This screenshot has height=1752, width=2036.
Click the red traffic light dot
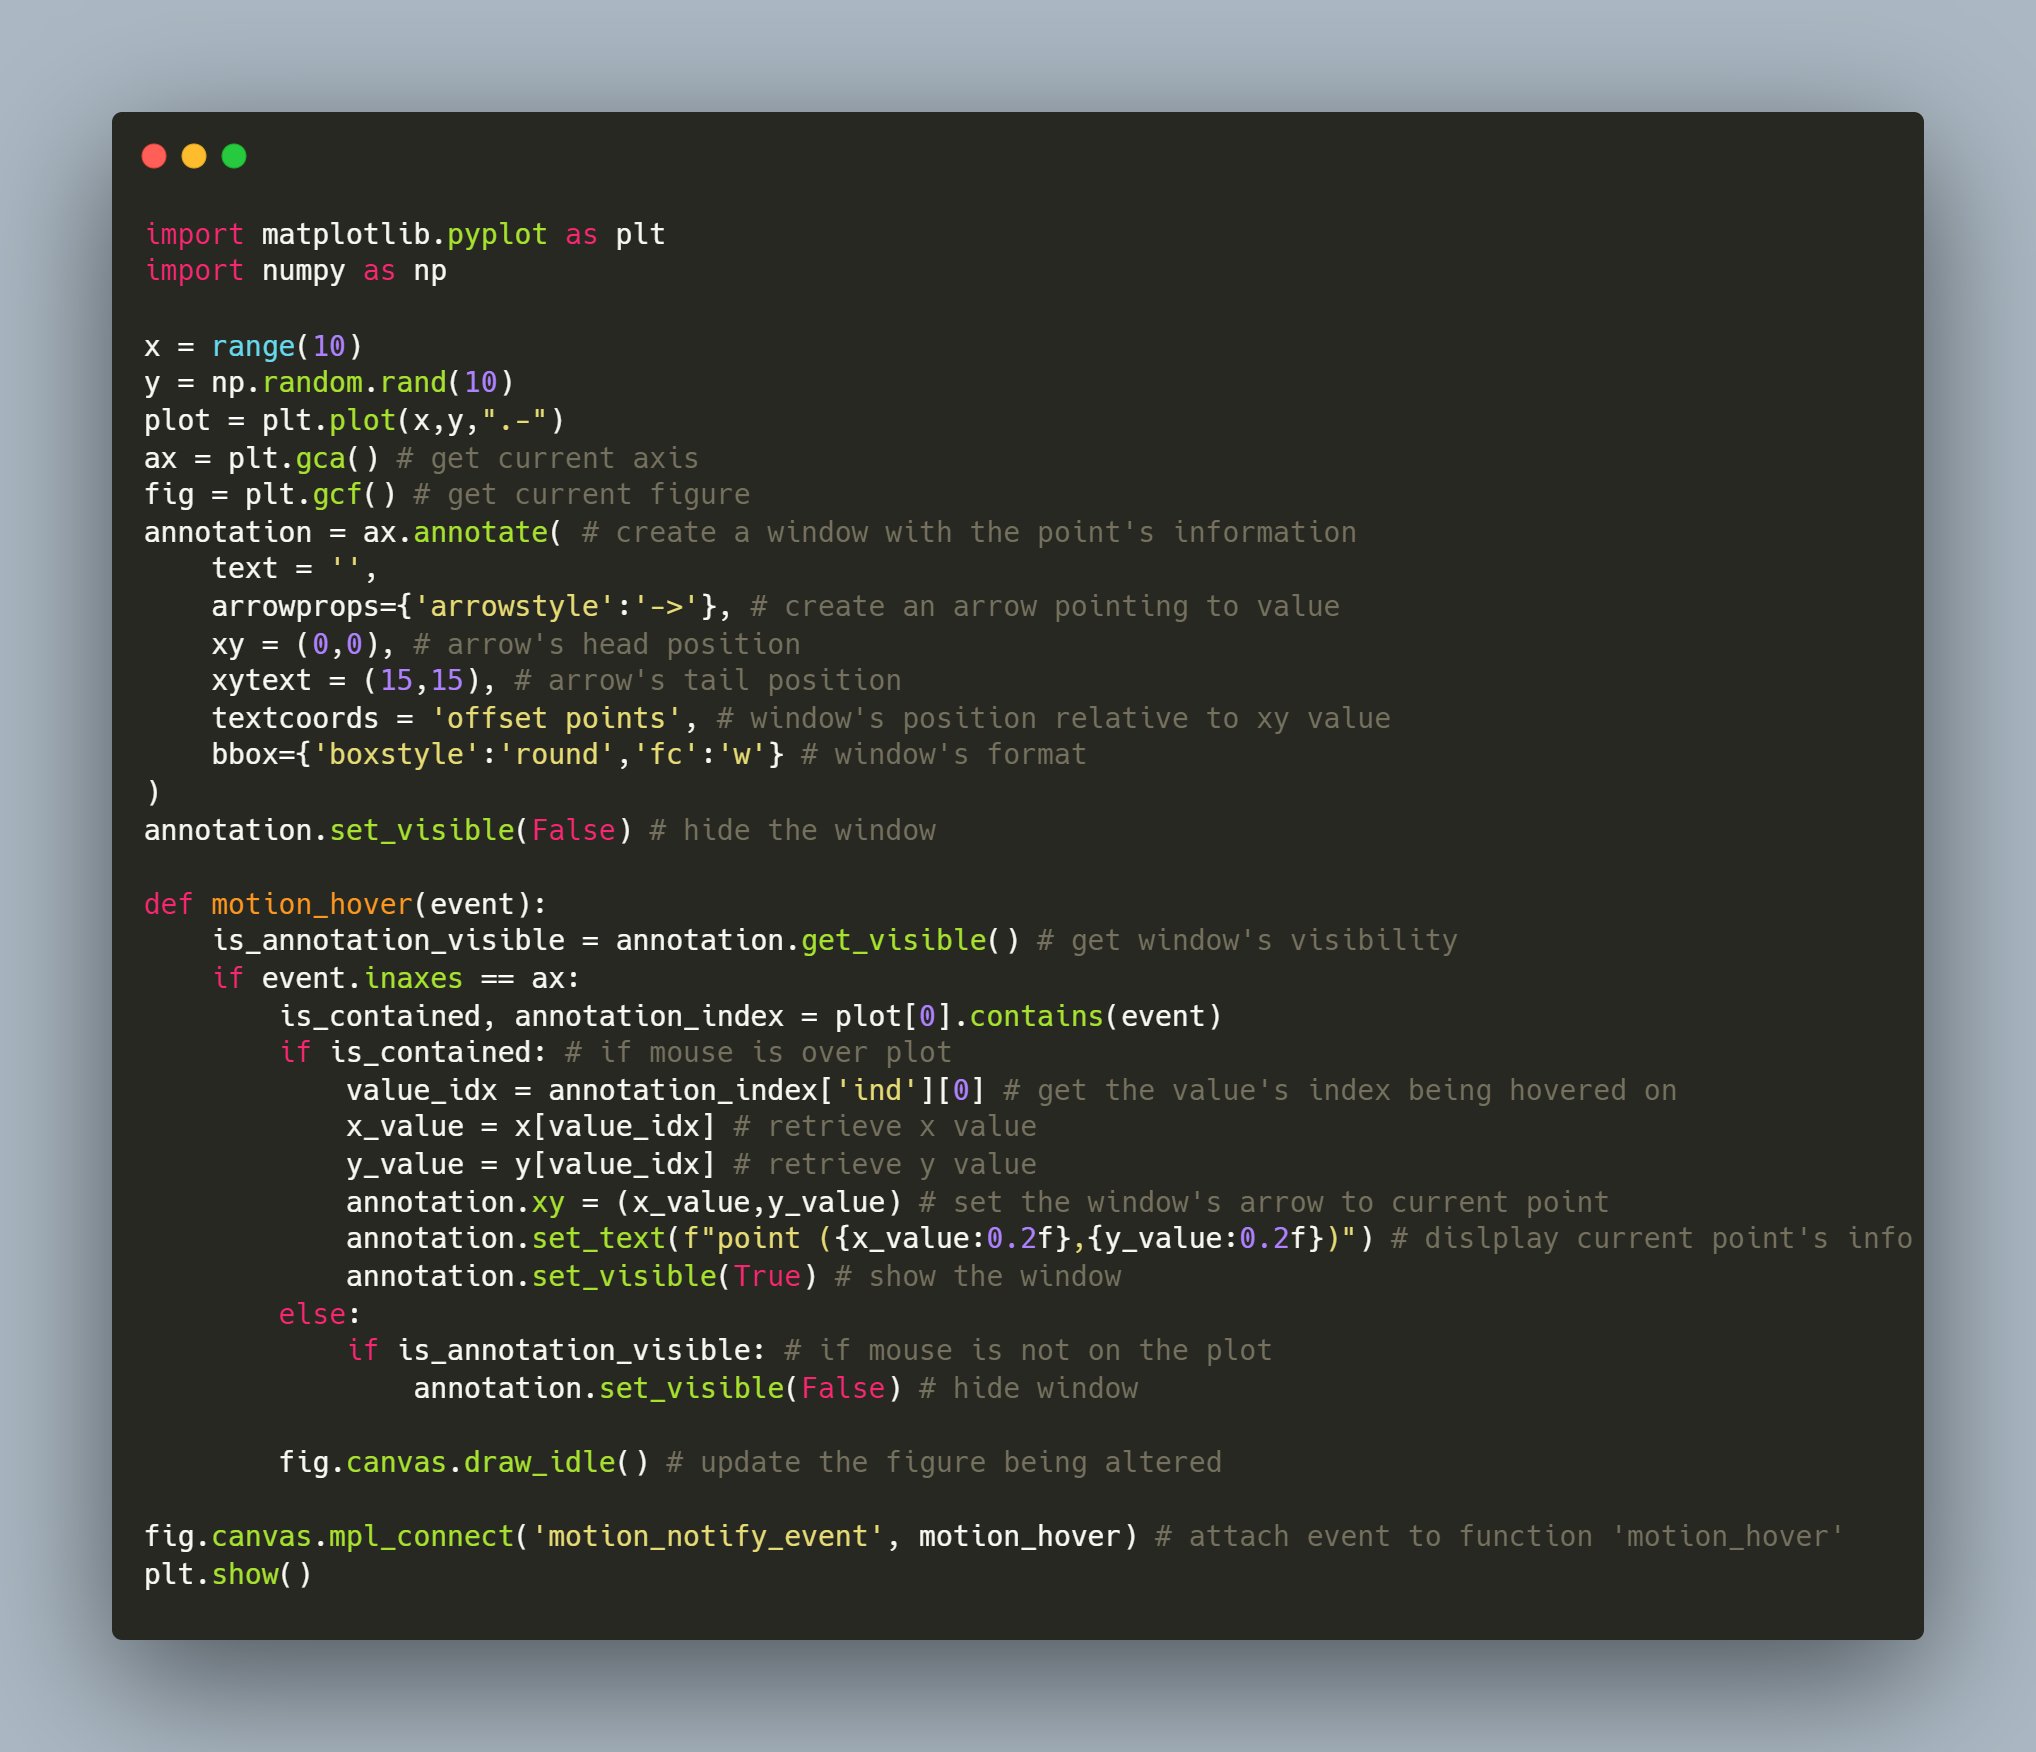155,155
